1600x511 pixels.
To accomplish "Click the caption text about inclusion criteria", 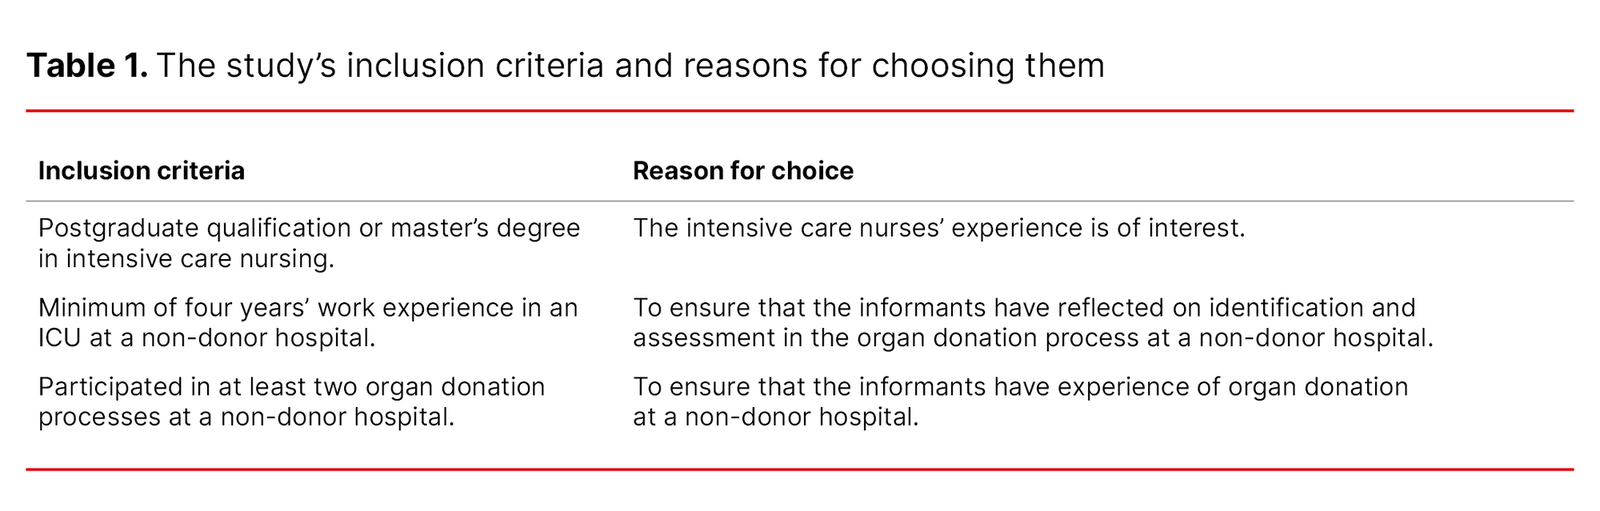I will (x=630, y=66).
